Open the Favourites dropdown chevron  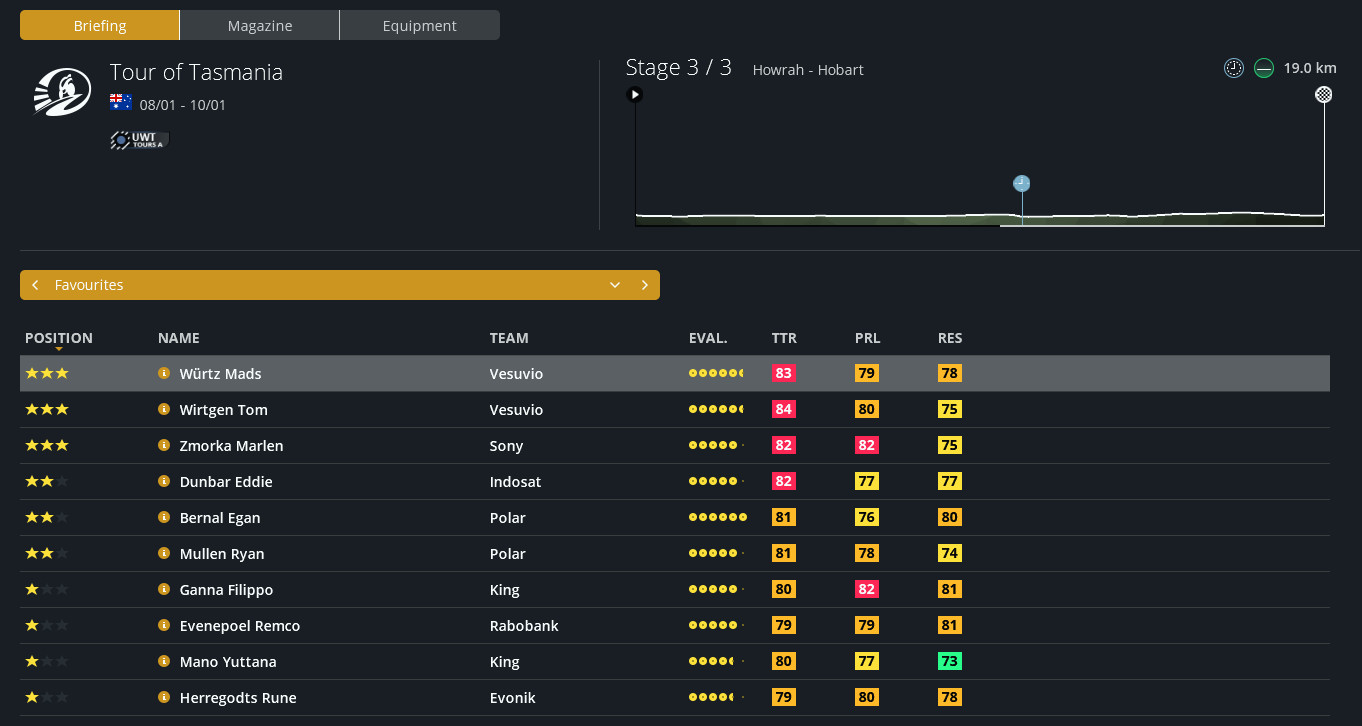(615, 285)
